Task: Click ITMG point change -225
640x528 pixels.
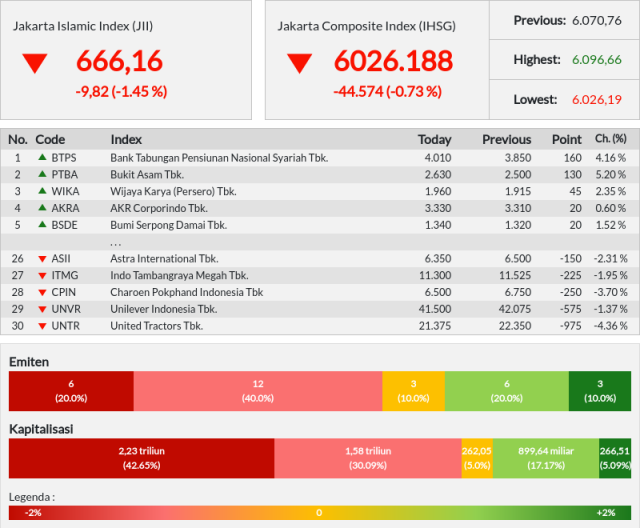Action: [x=571, y=276]
